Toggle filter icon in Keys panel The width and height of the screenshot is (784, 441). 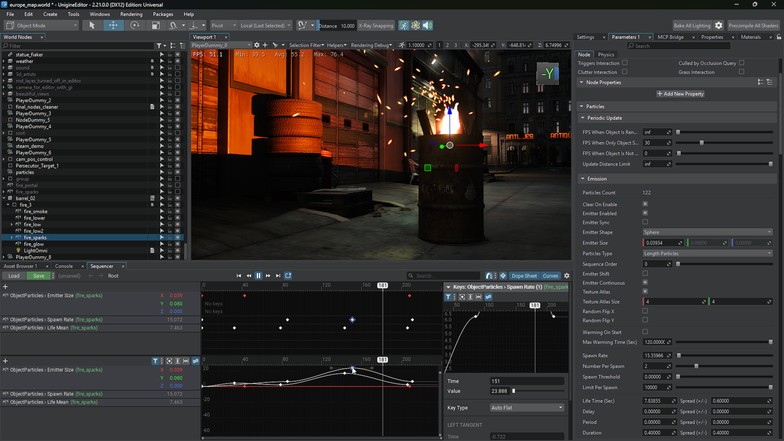point(448,296)
